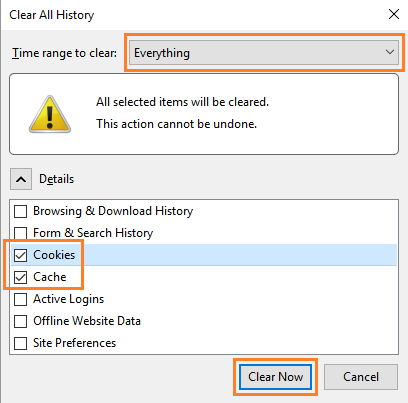Click the dropdown chevron next to Everything
Image resolution: width=408 pixels, height=403 pixels.
coord(390,52)
